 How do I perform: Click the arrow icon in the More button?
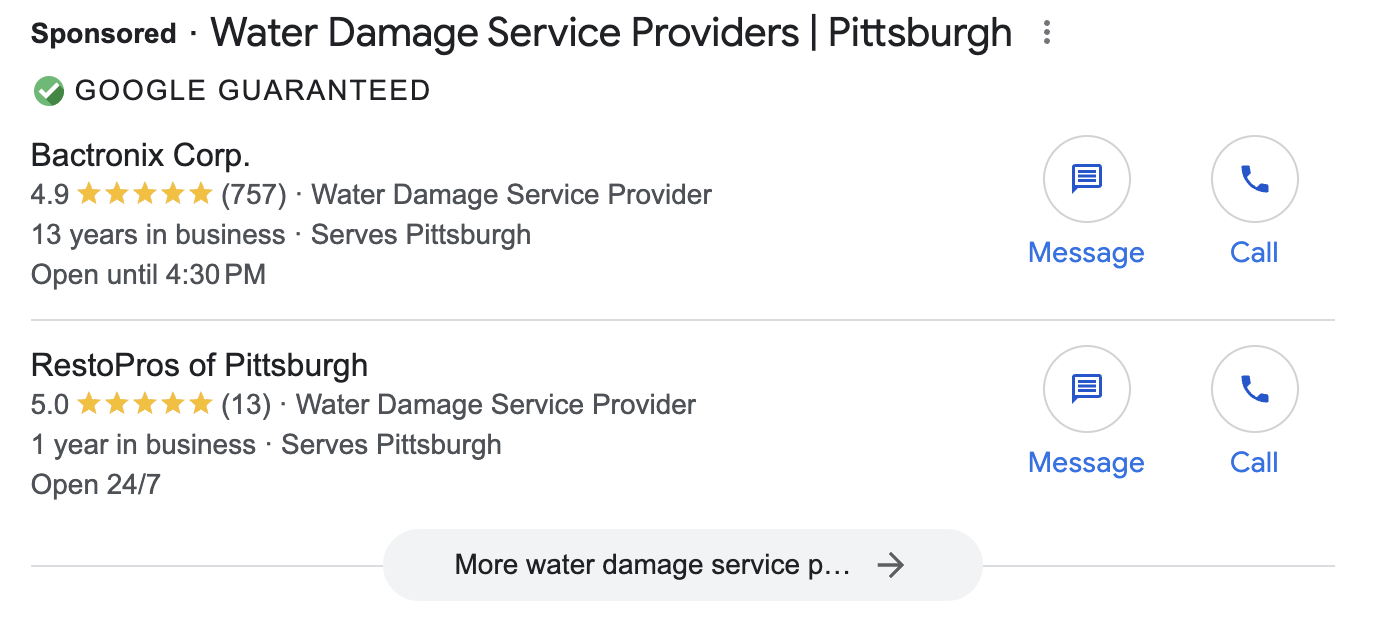tap(890, 565)
